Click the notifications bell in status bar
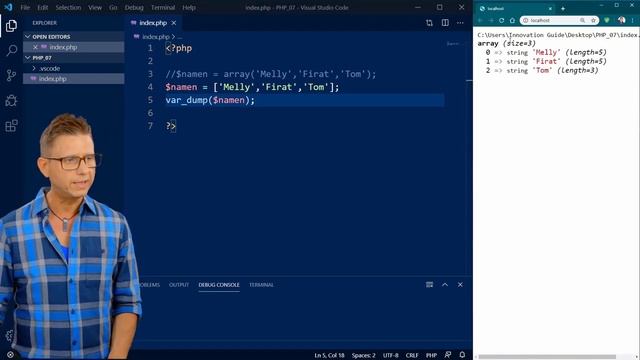This screenshot has width=640, height=360. pos(462,355)
